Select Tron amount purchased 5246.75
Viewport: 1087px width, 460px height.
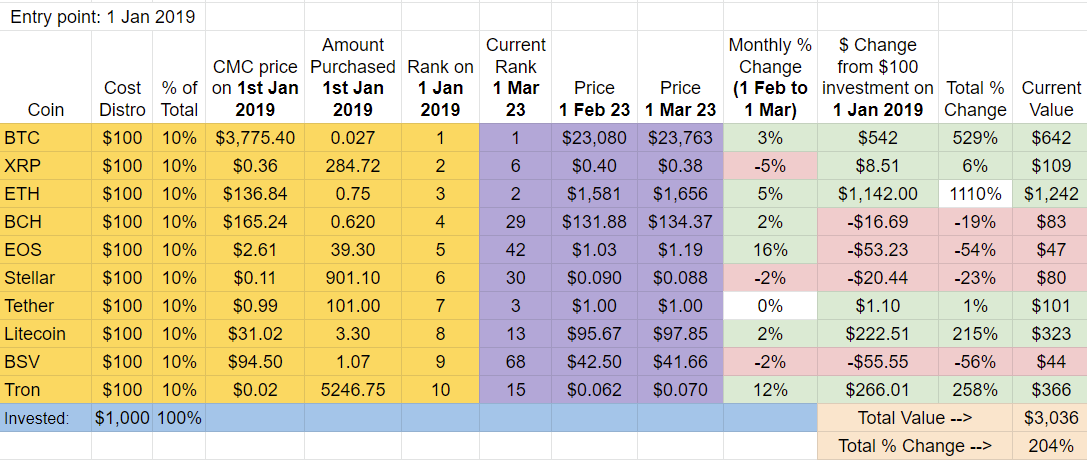pyautogui.click(x=353, y=389)
